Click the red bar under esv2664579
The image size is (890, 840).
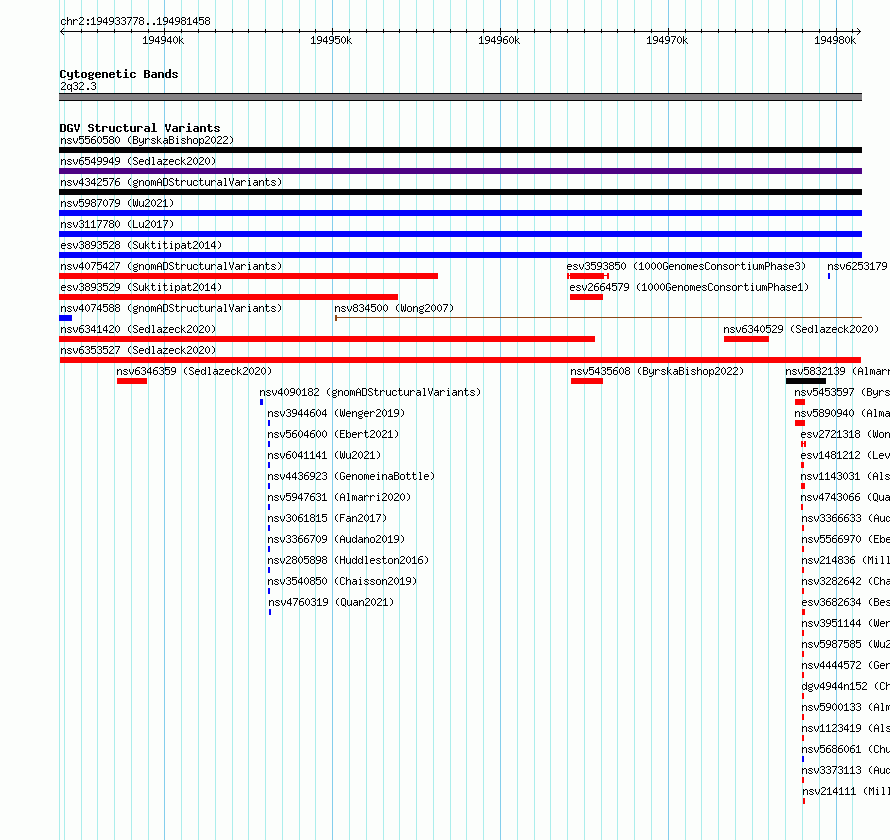(586, 297)
